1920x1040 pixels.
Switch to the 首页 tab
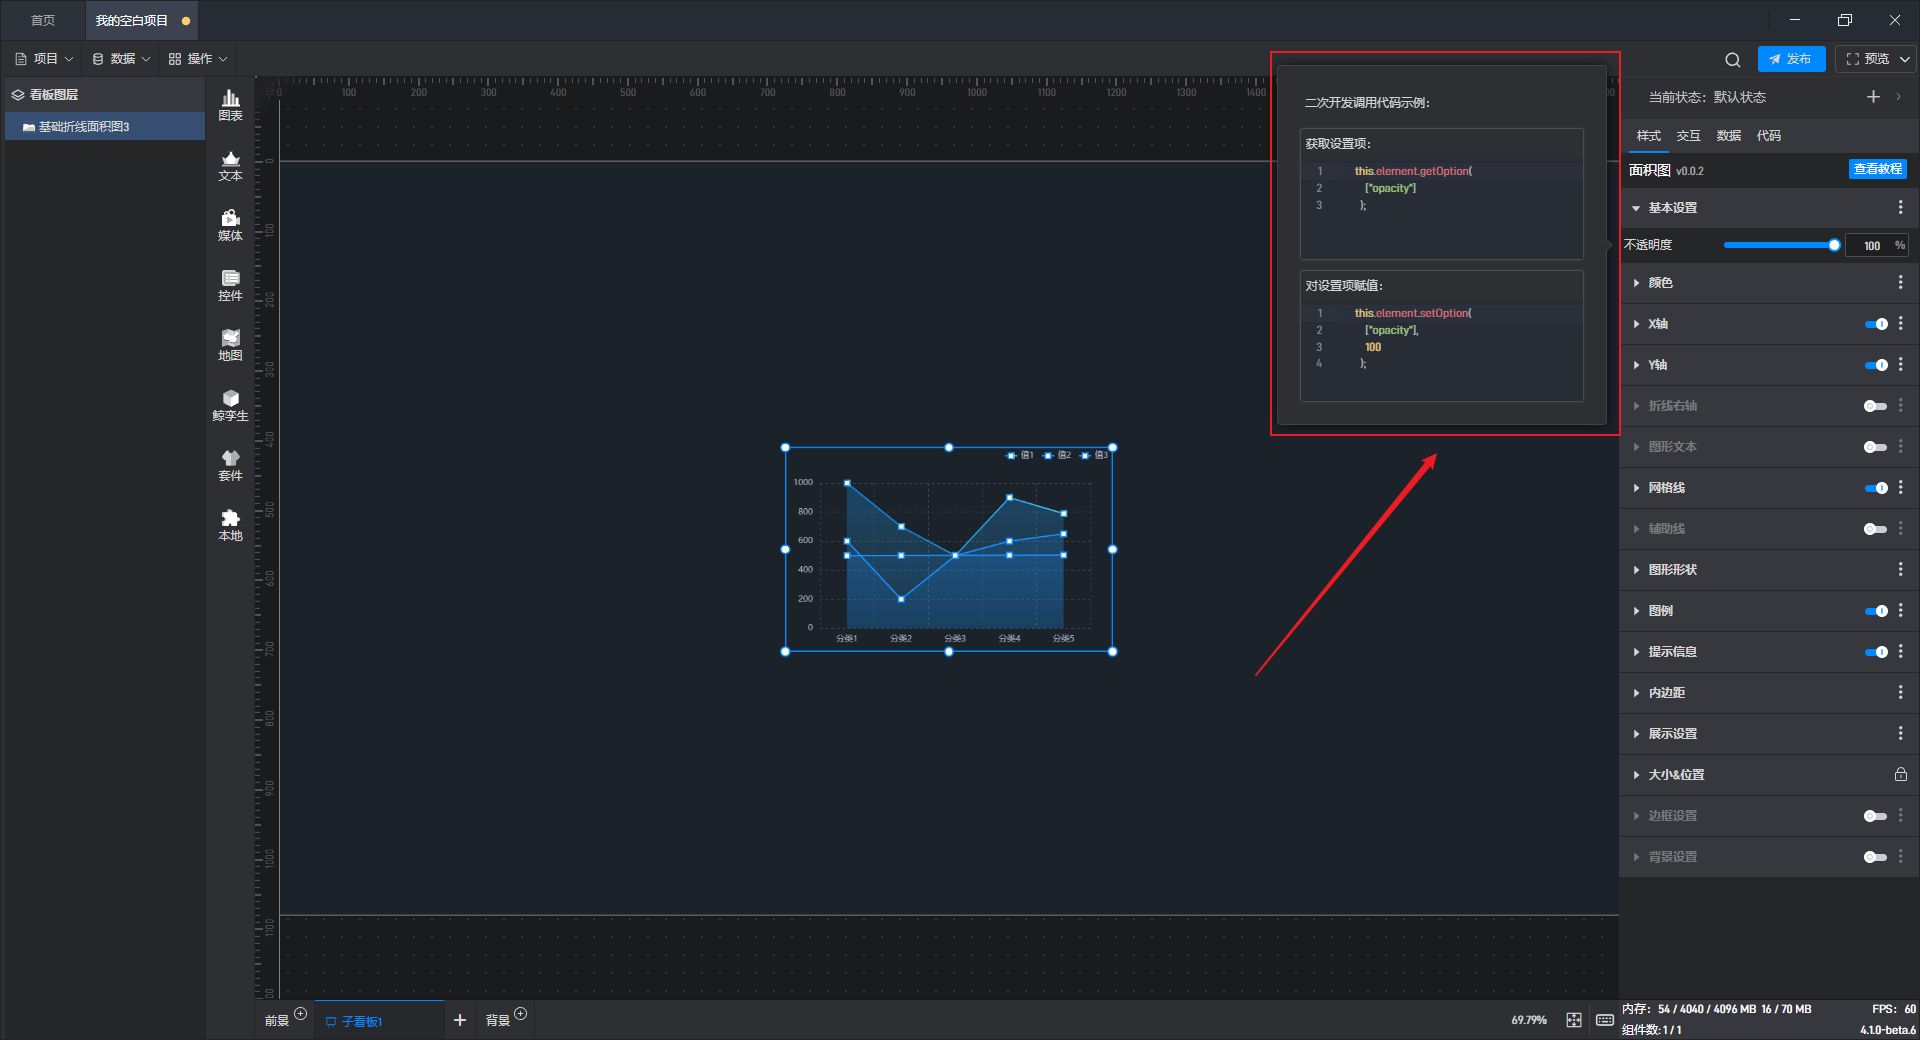pos(43,20)
